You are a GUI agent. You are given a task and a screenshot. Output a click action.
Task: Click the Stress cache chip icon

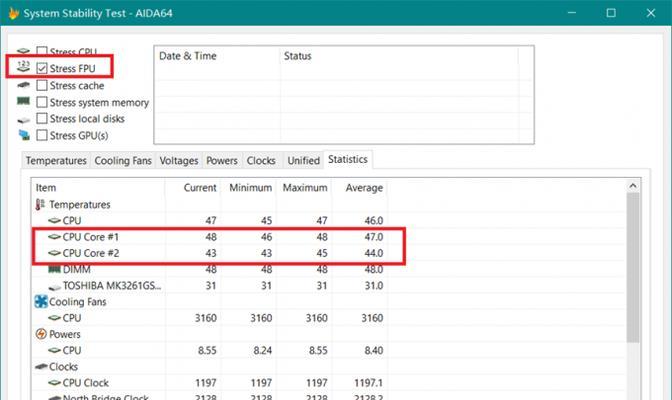23,85
